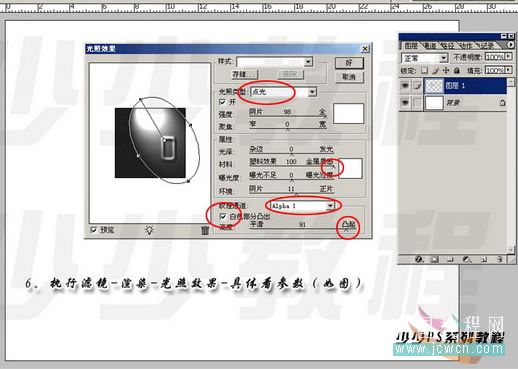Click padlock icon on 背景 layer row
This screenshot has height=369, width=518.
pos(502,103)
